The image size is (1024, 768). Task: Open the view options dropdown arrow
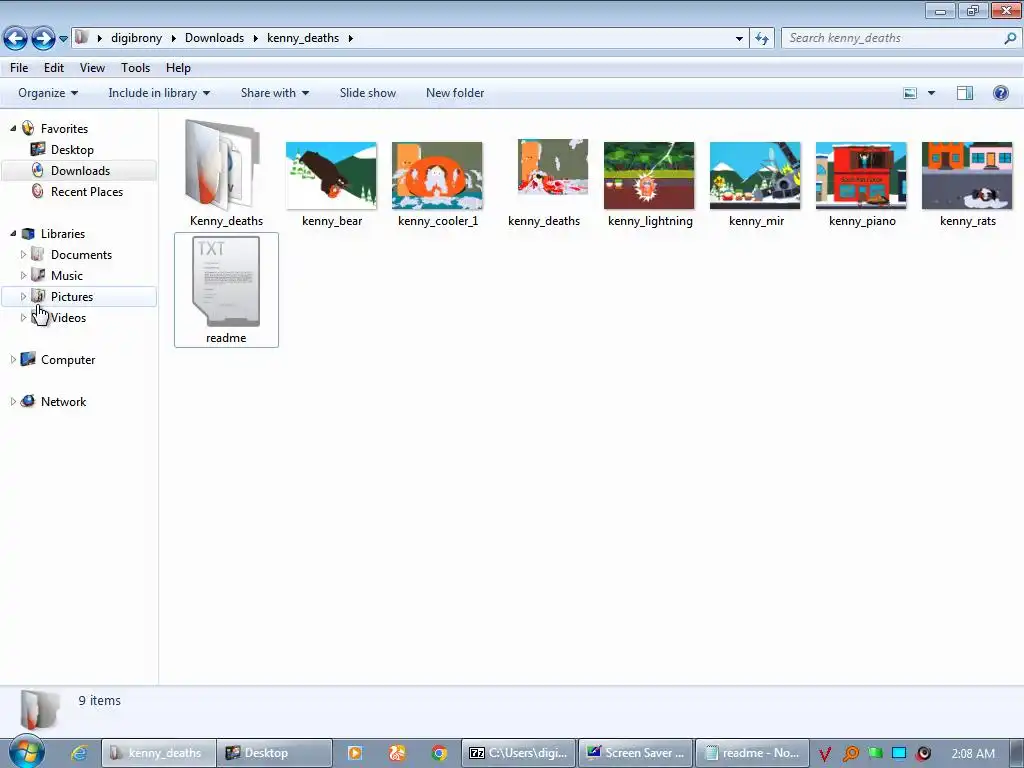pyautogui.click(x=931, y=93)
